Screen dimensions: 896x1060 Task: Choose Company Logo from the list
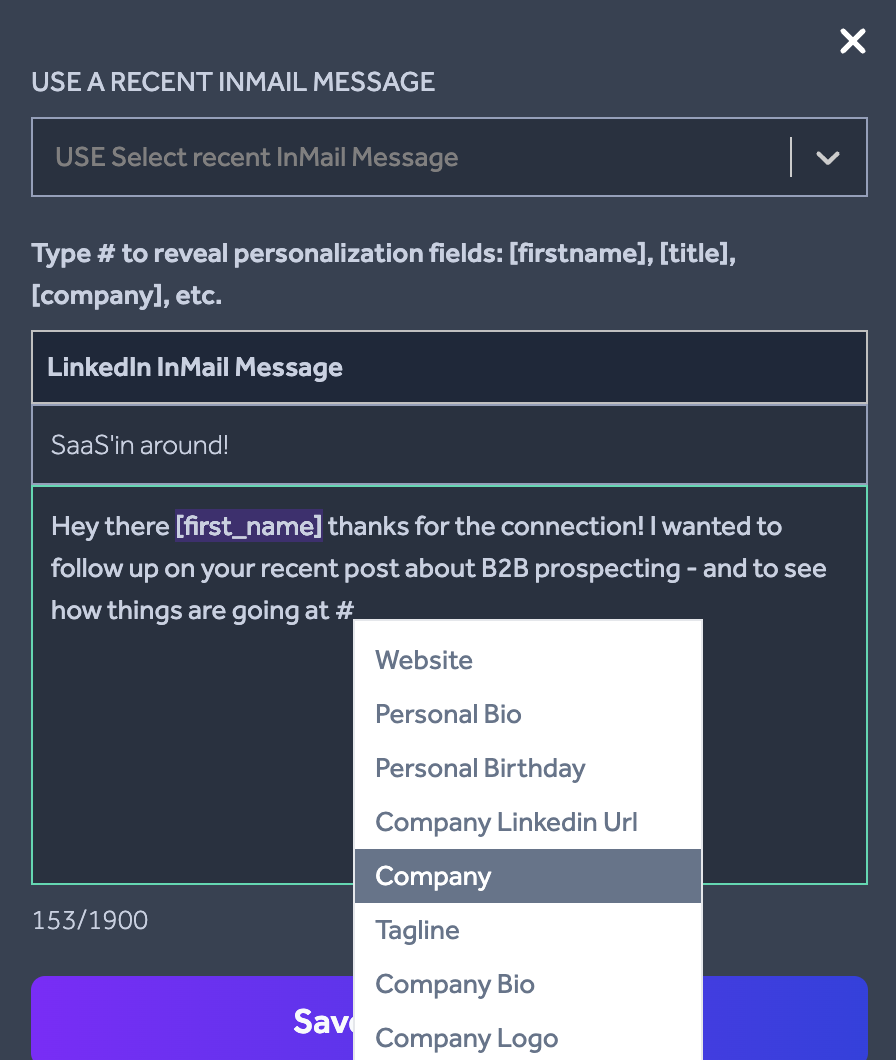[527, 1038]
